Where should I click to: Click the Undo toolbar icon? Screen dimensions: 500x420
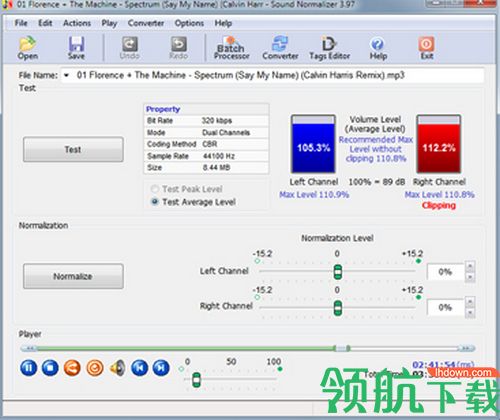tap(129, 48)
